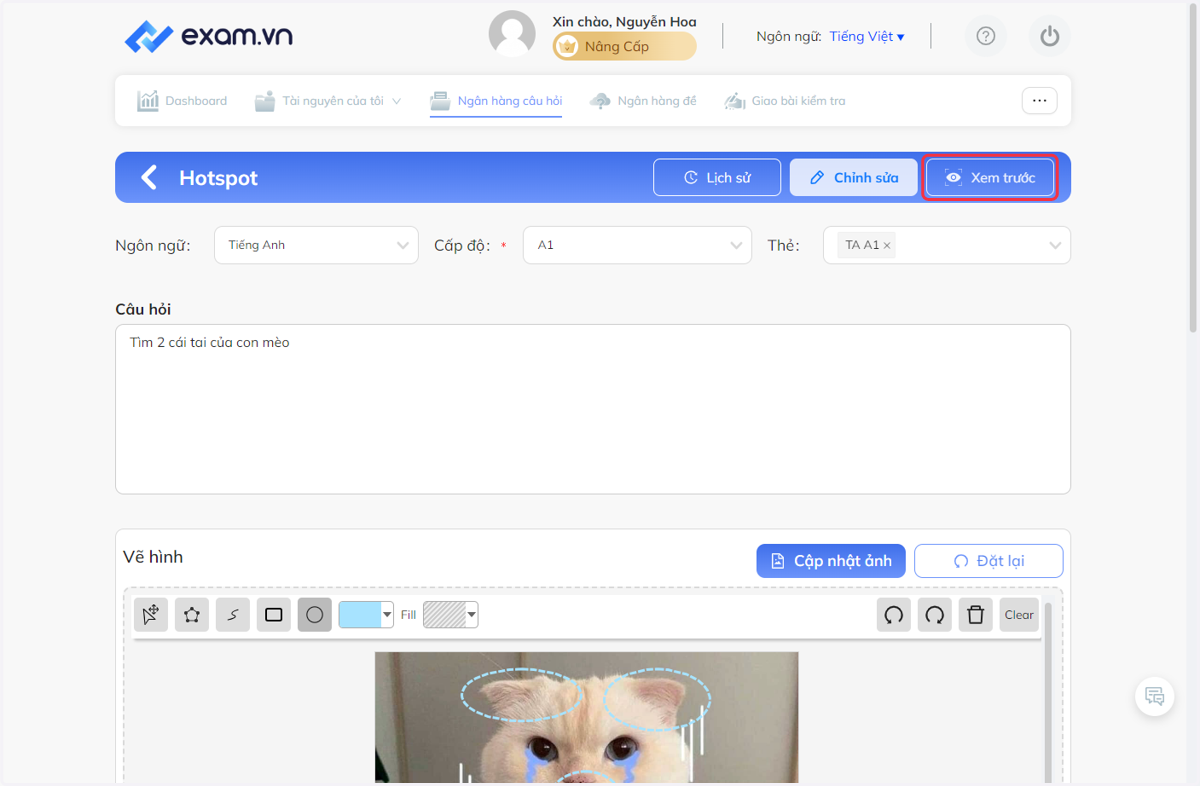The width and height of the screenshot is (1200, 786).
Task: Select the rectangle drawing tool
Action: tap(274, 615)
